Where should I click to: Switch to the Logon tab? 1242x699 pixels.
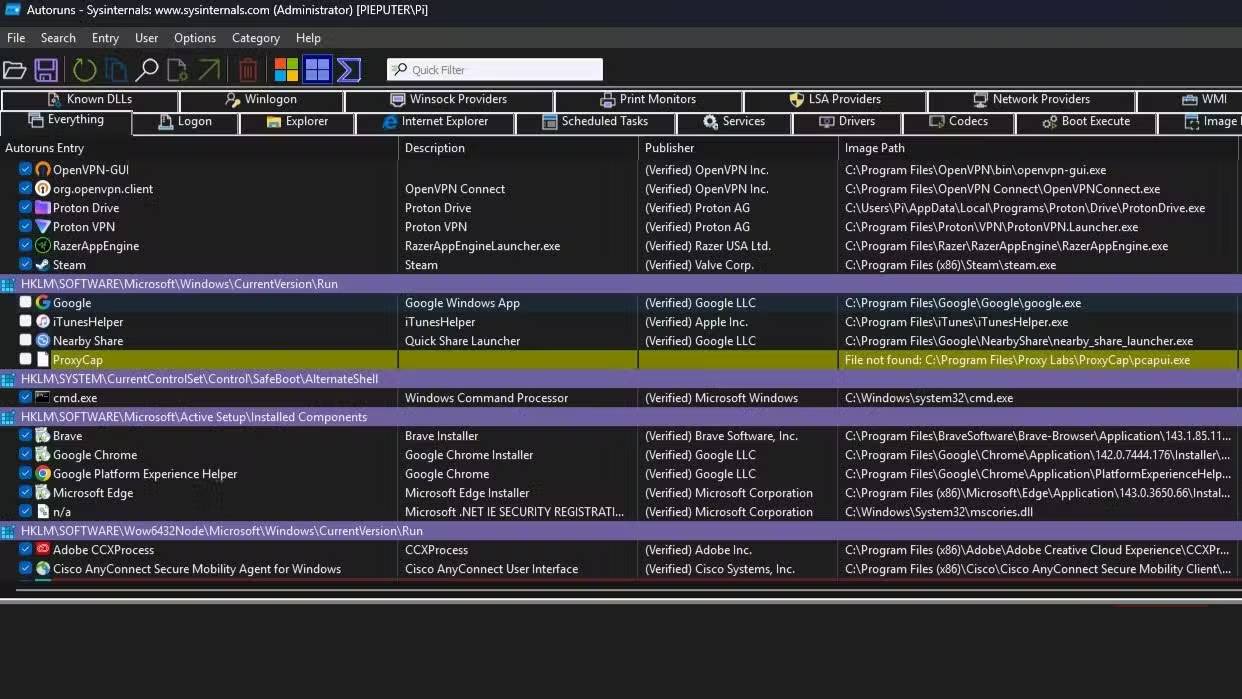186,122
